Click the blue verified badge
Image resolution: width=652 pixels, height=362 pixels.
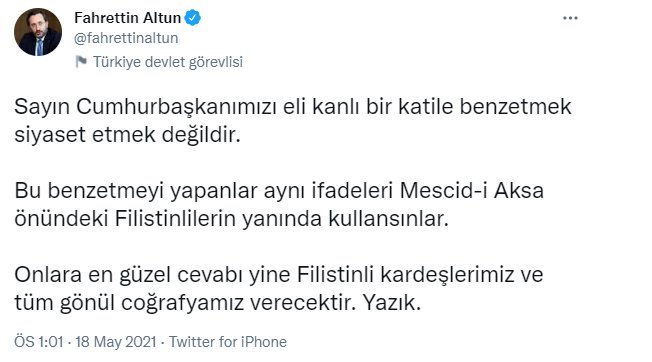click(193, 18)
